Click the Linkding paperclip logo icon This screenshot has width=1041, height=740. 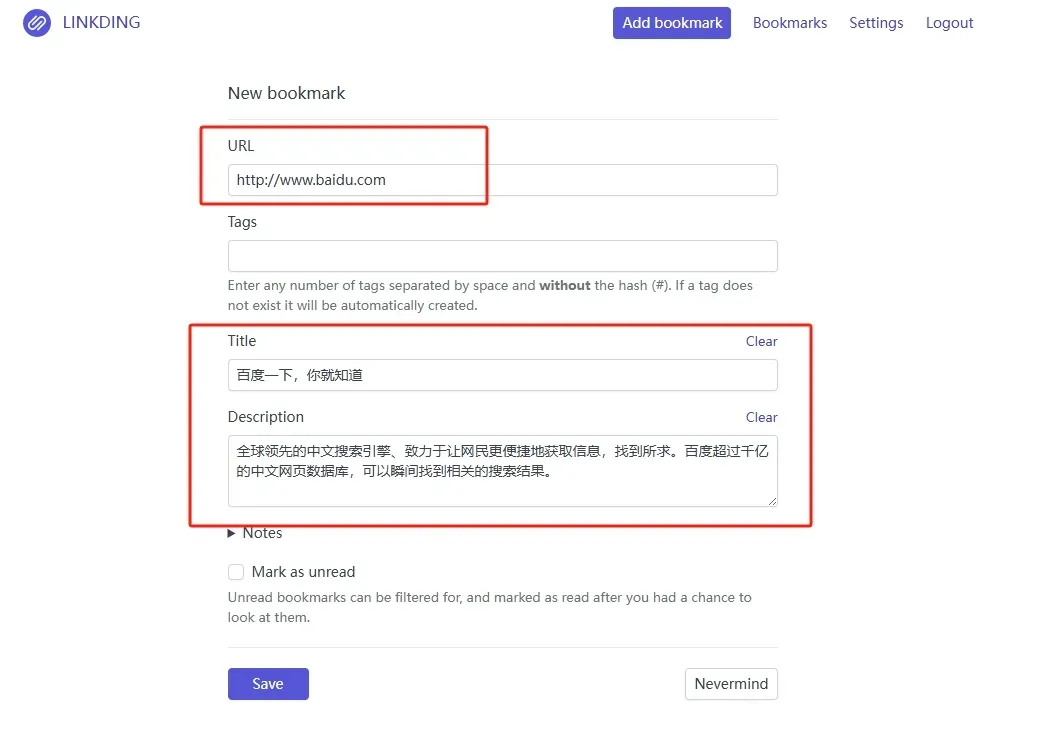coord(37,22)
